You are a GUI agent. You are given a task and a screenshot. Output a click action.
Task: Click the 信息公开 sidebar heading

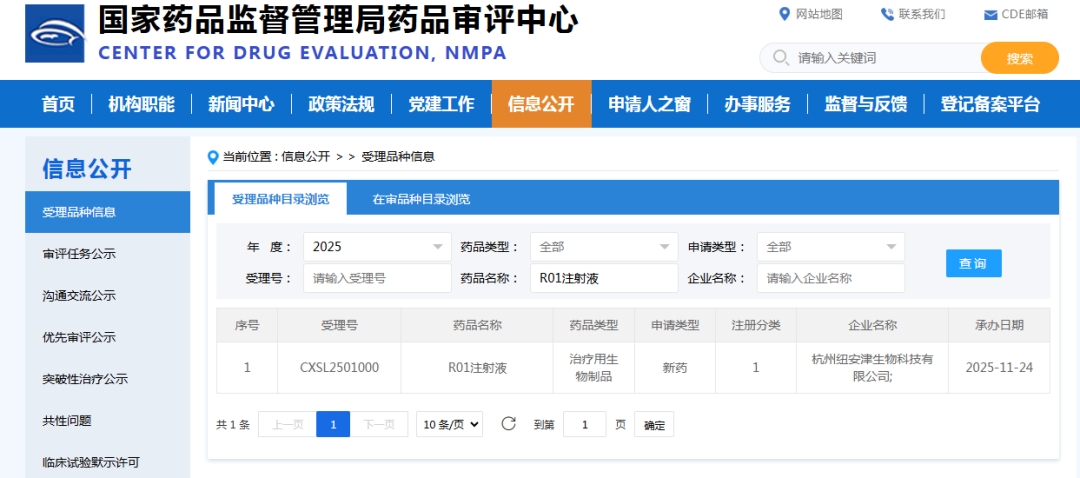click(87, 169)
